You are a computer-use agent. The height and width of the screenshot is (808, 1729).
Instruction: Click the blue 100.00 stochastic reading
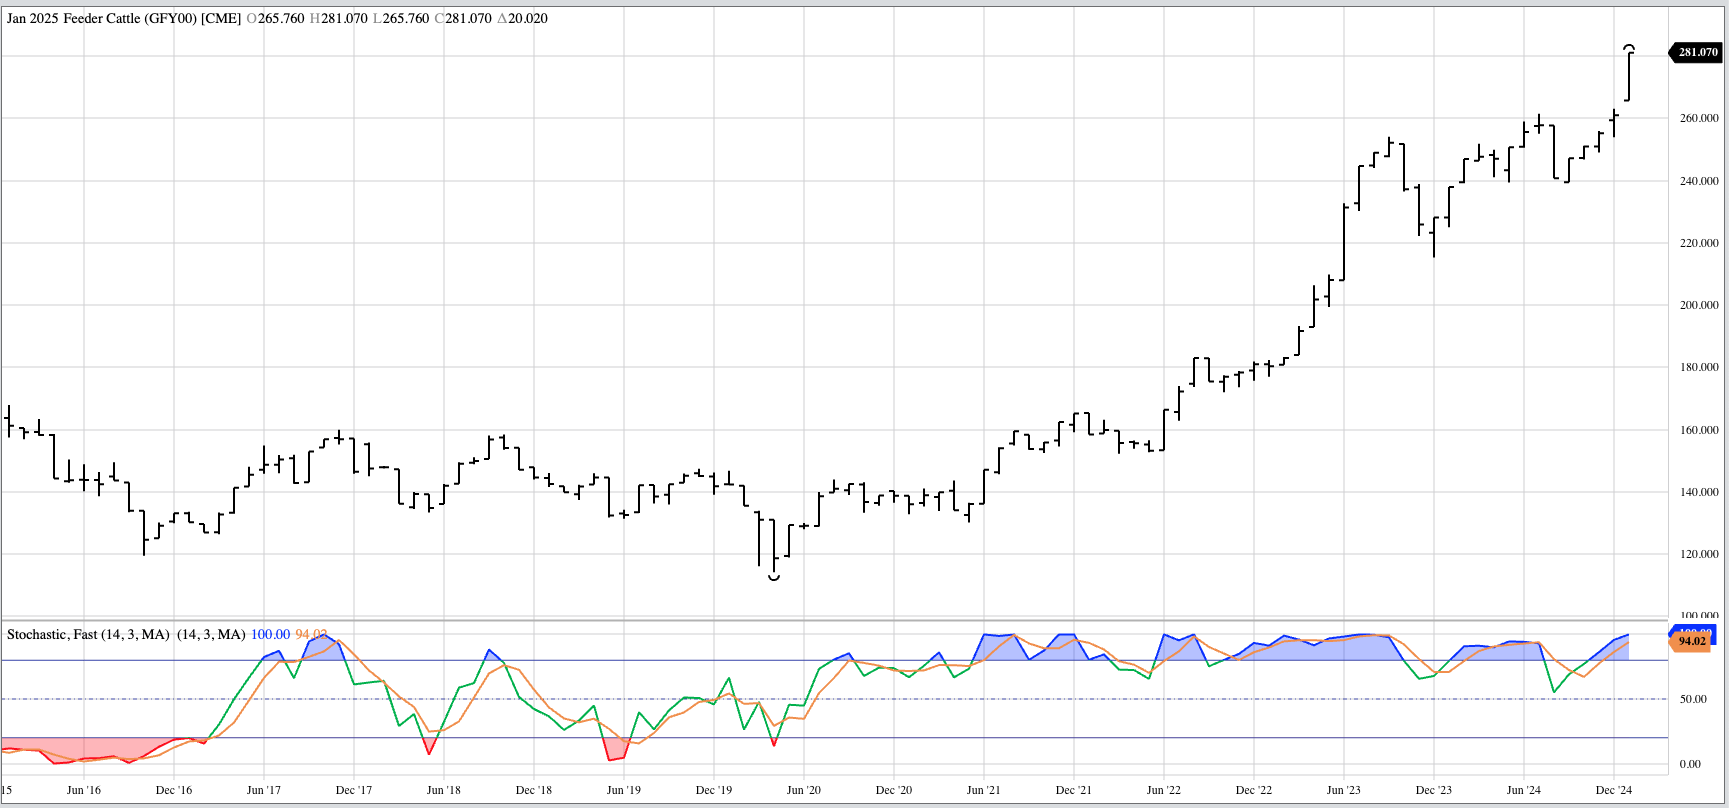[270, 634]
